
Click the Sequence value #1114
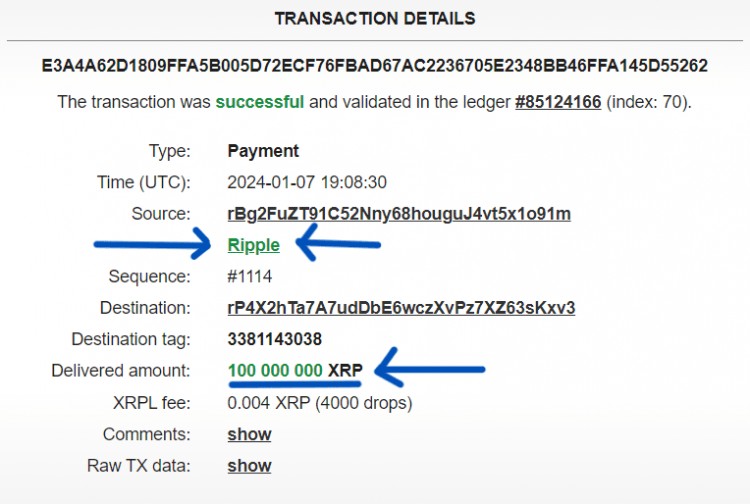pos(249,276)
